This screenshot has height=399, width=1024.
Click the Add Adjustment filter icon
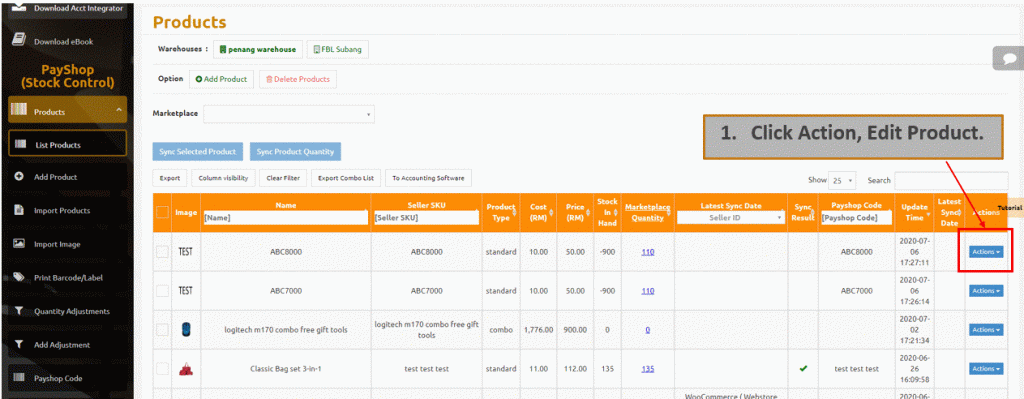19,344
